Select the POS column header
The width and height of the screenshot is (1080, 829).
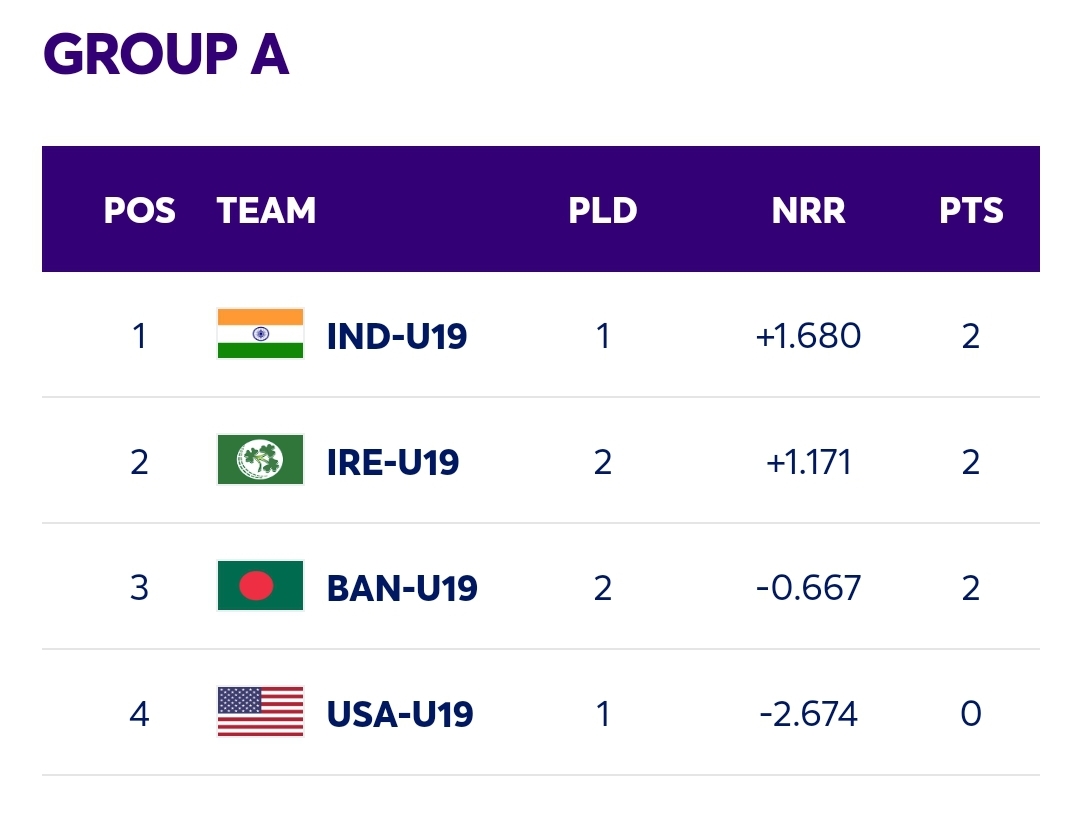click(140, 210)
